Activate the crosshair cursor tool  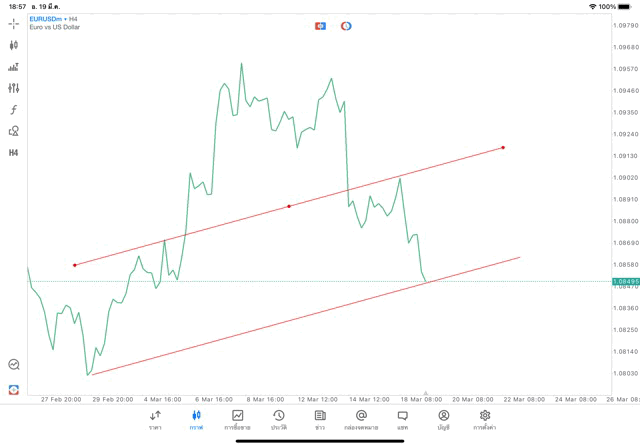pos(14,23)
